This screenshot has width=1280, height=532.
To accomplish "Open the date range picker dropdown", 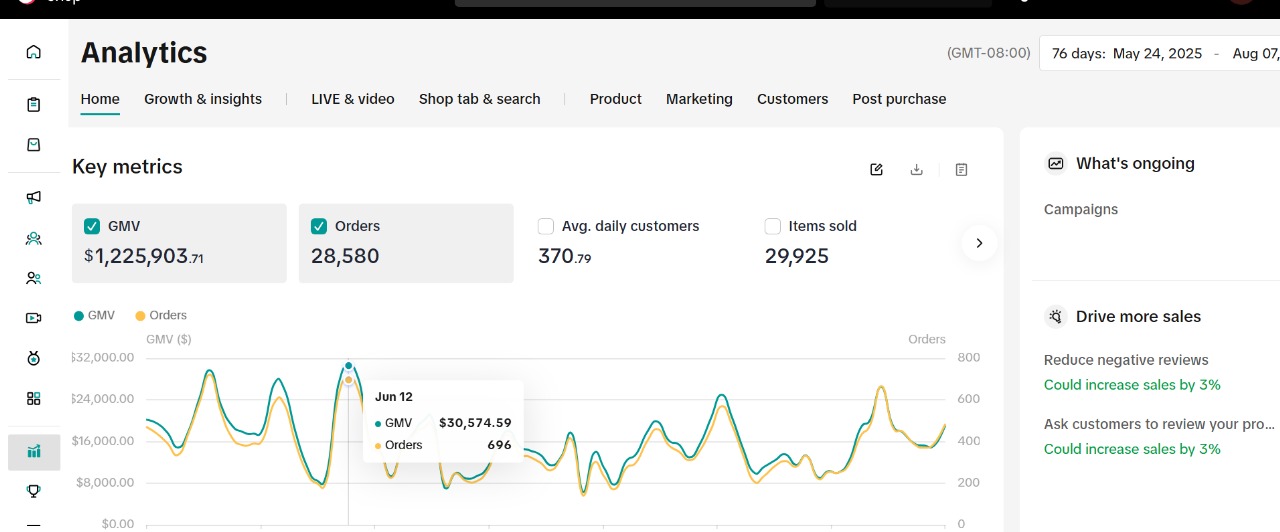I will tap(1160, 53).
